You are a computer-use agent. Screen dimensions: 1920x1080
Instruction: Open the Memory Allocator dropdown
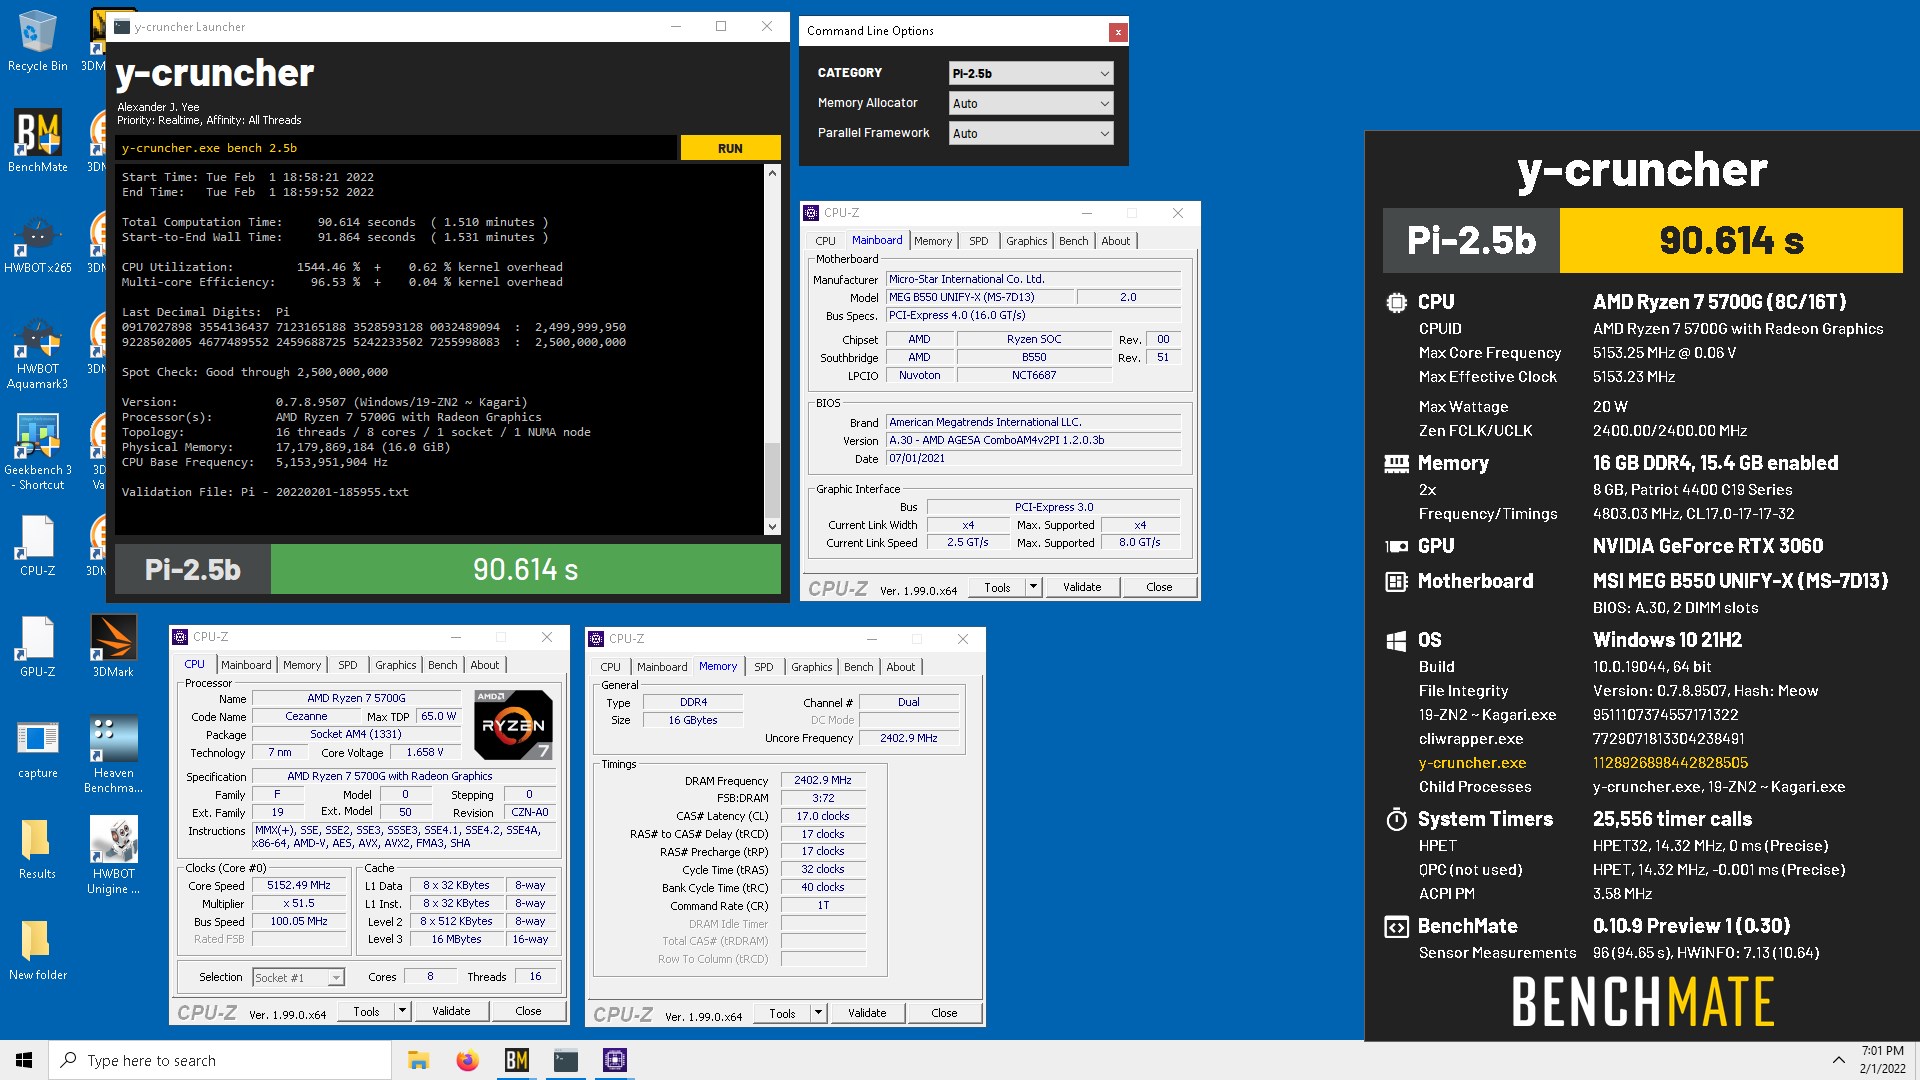point(1030,103)
